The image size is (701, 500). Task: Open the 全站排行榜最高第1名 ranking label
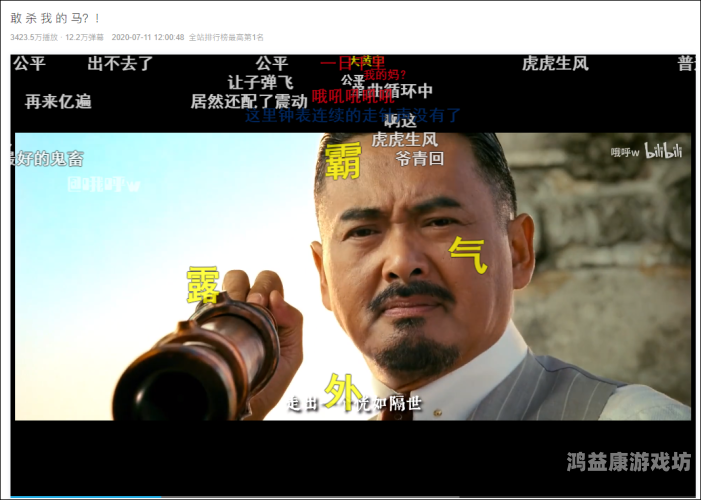tap(226, 38)
